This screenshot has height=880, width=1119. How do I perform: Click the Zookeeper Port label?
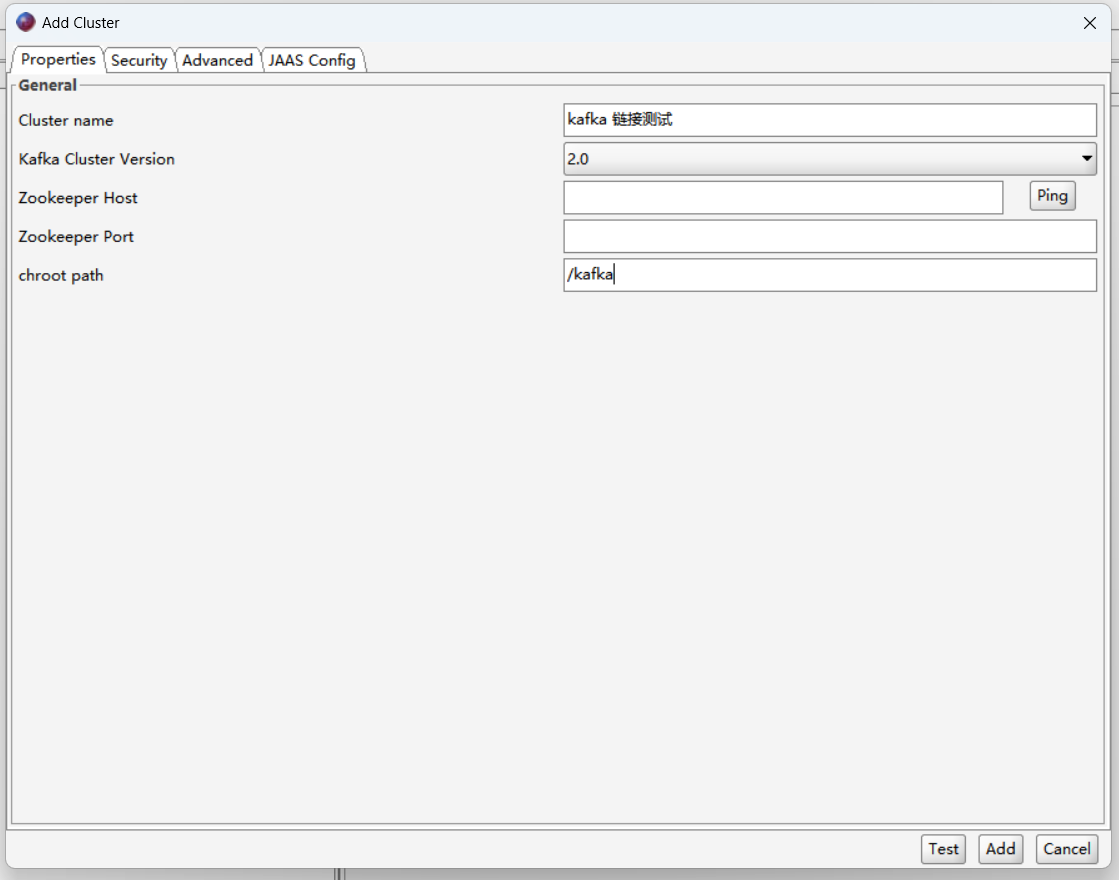(x=76, y=236)
